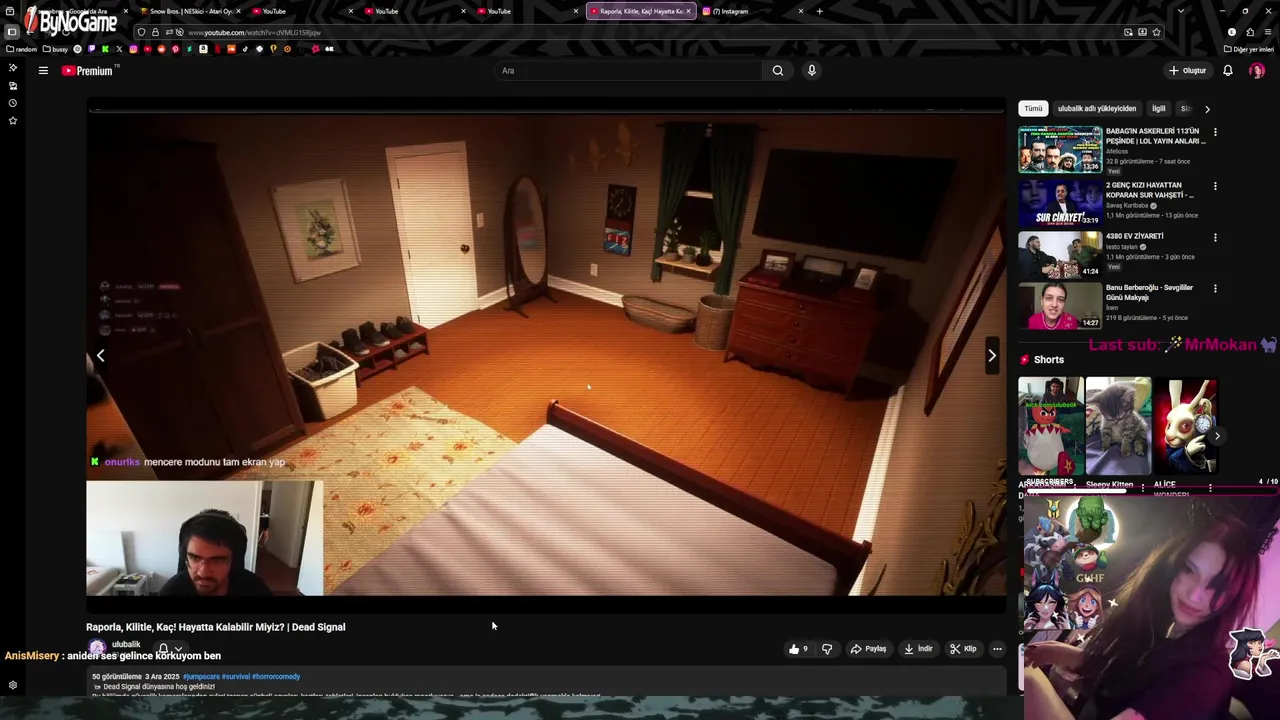The image size is (1280, 720).
Task: Open Twitch bookmark in bookmarks bar
Action: (92, 49)
